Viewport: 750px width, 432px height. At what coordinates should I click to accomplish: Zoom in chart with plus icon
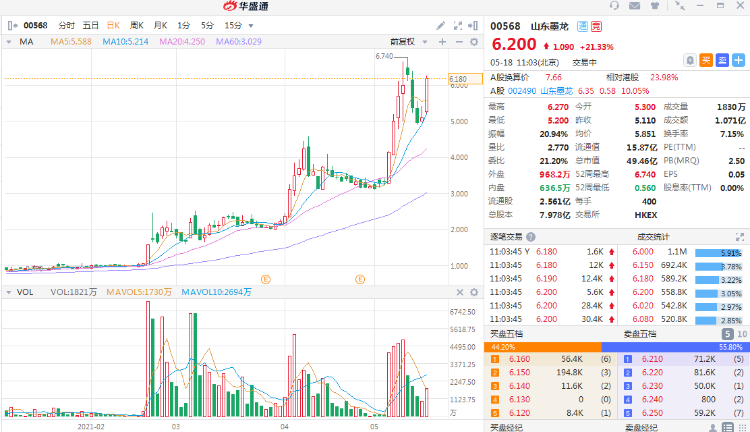(442, 42)
